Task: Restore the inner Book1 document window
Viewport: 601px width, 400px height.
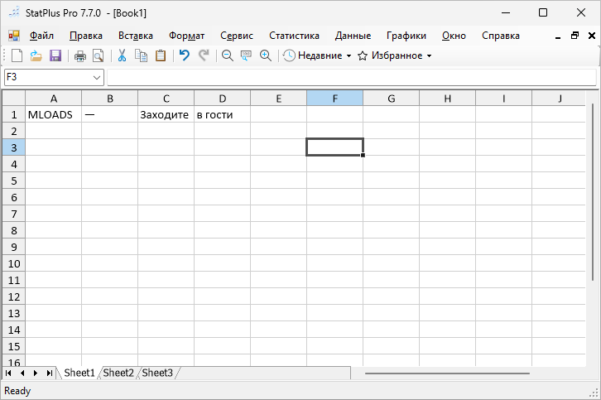Action: click(575, 36)
